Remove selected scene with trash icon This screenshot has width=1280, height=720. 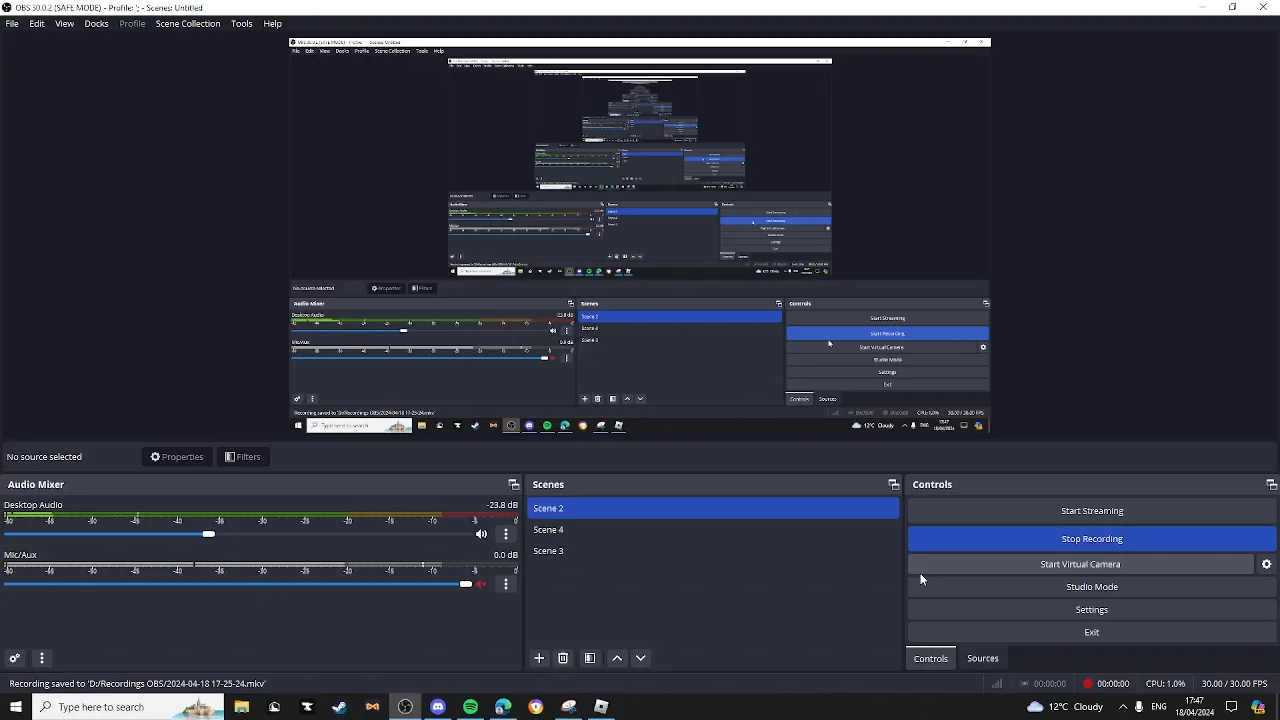point(563,658)
